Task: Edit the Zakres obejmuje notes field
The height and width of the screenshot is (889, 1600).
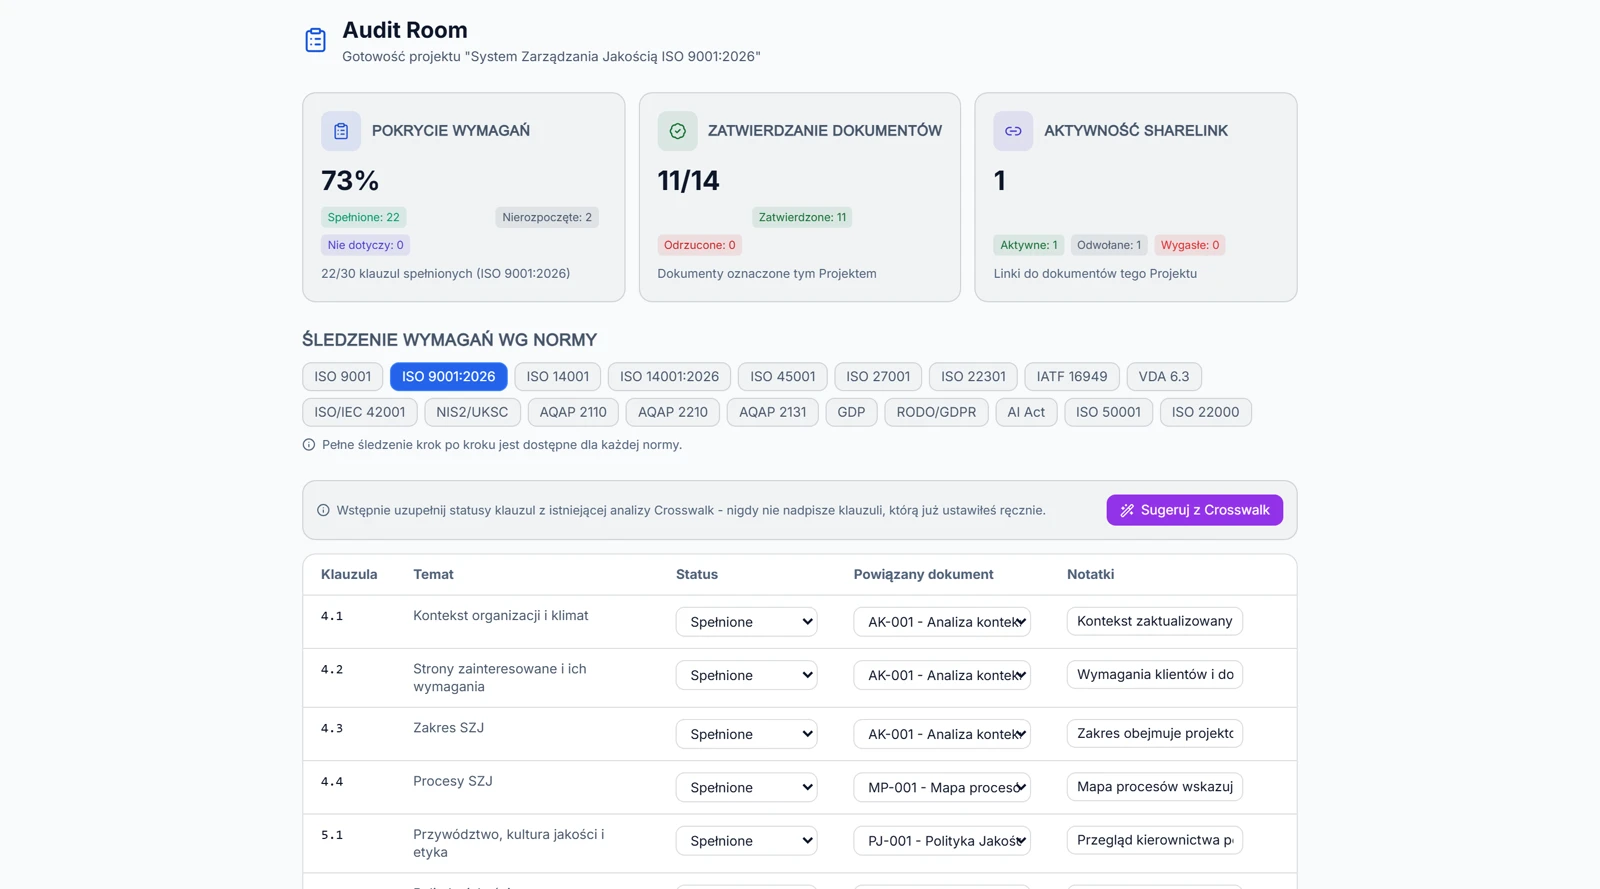Action: [x=1155, y=733]
